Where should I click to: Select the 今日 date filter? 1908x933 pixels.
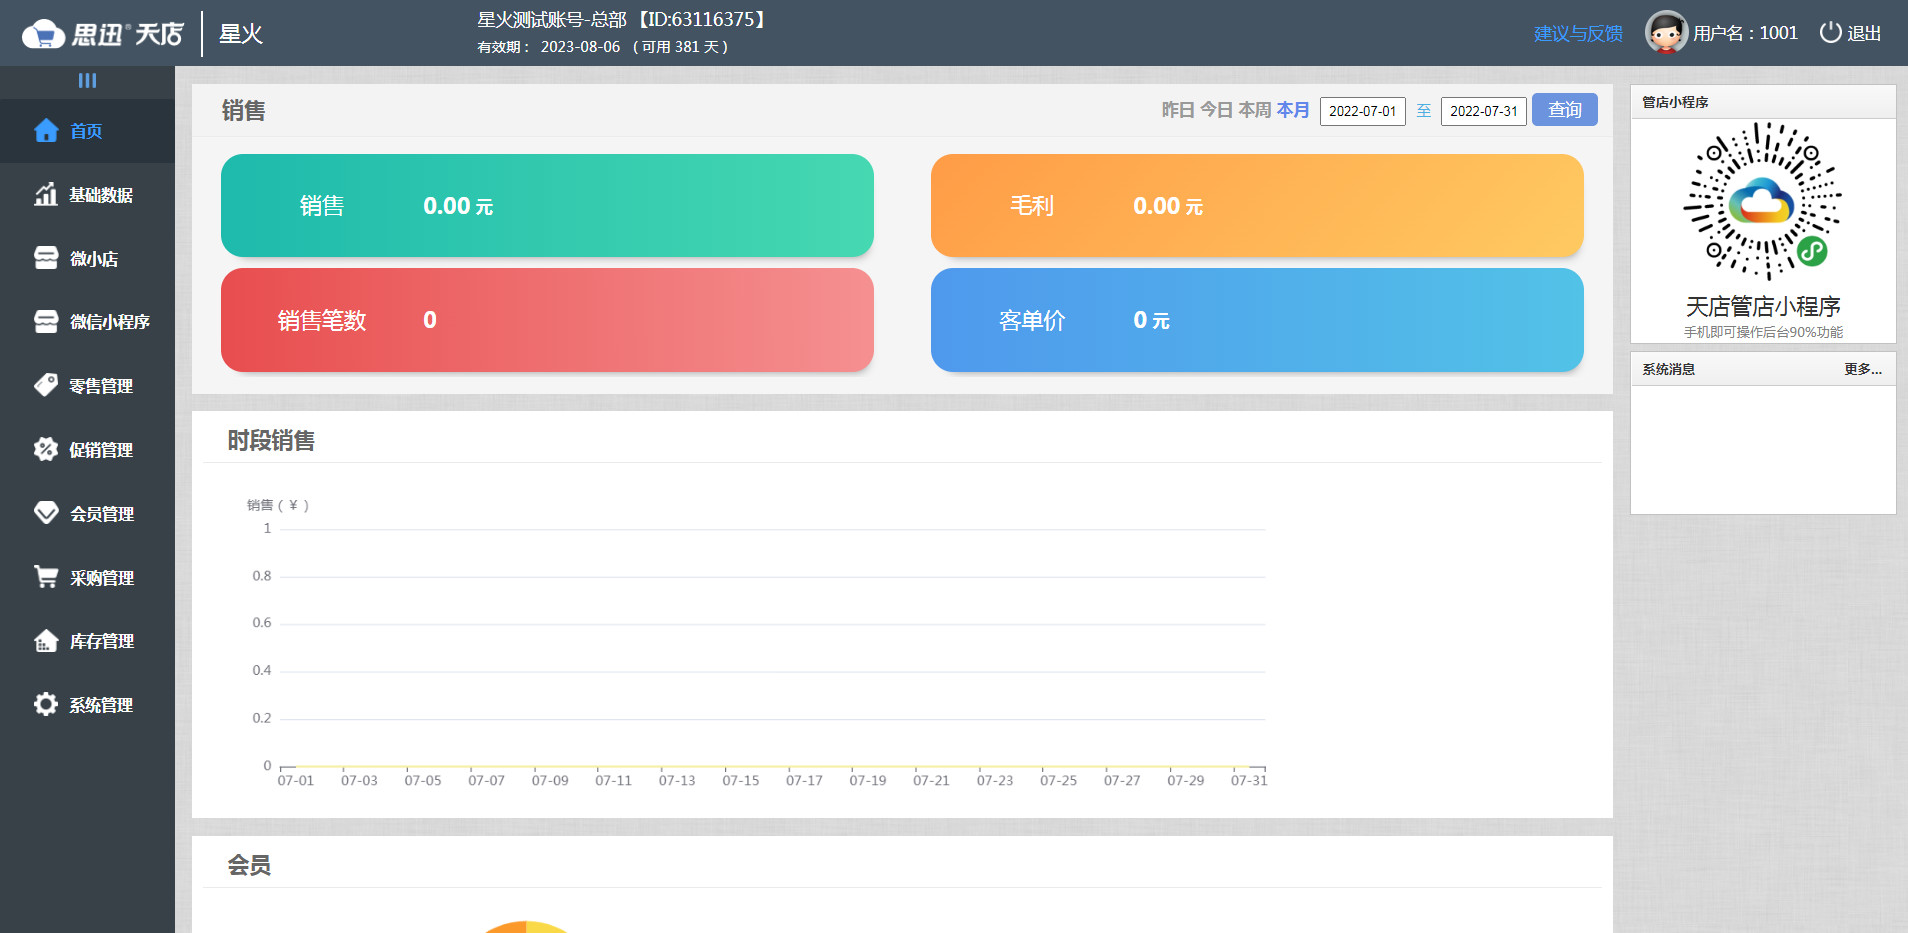point(1215,110)
